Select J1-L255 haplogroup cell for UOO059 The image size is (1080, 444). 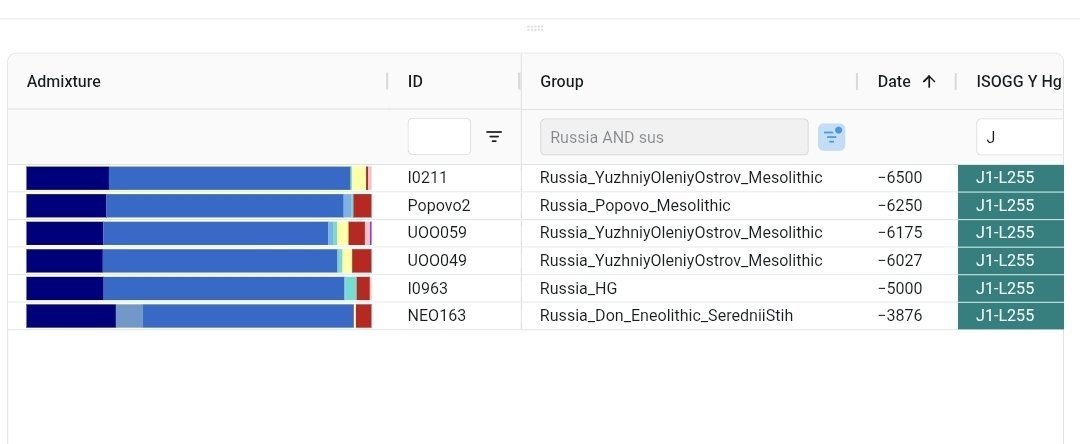tap(1010, 233)
